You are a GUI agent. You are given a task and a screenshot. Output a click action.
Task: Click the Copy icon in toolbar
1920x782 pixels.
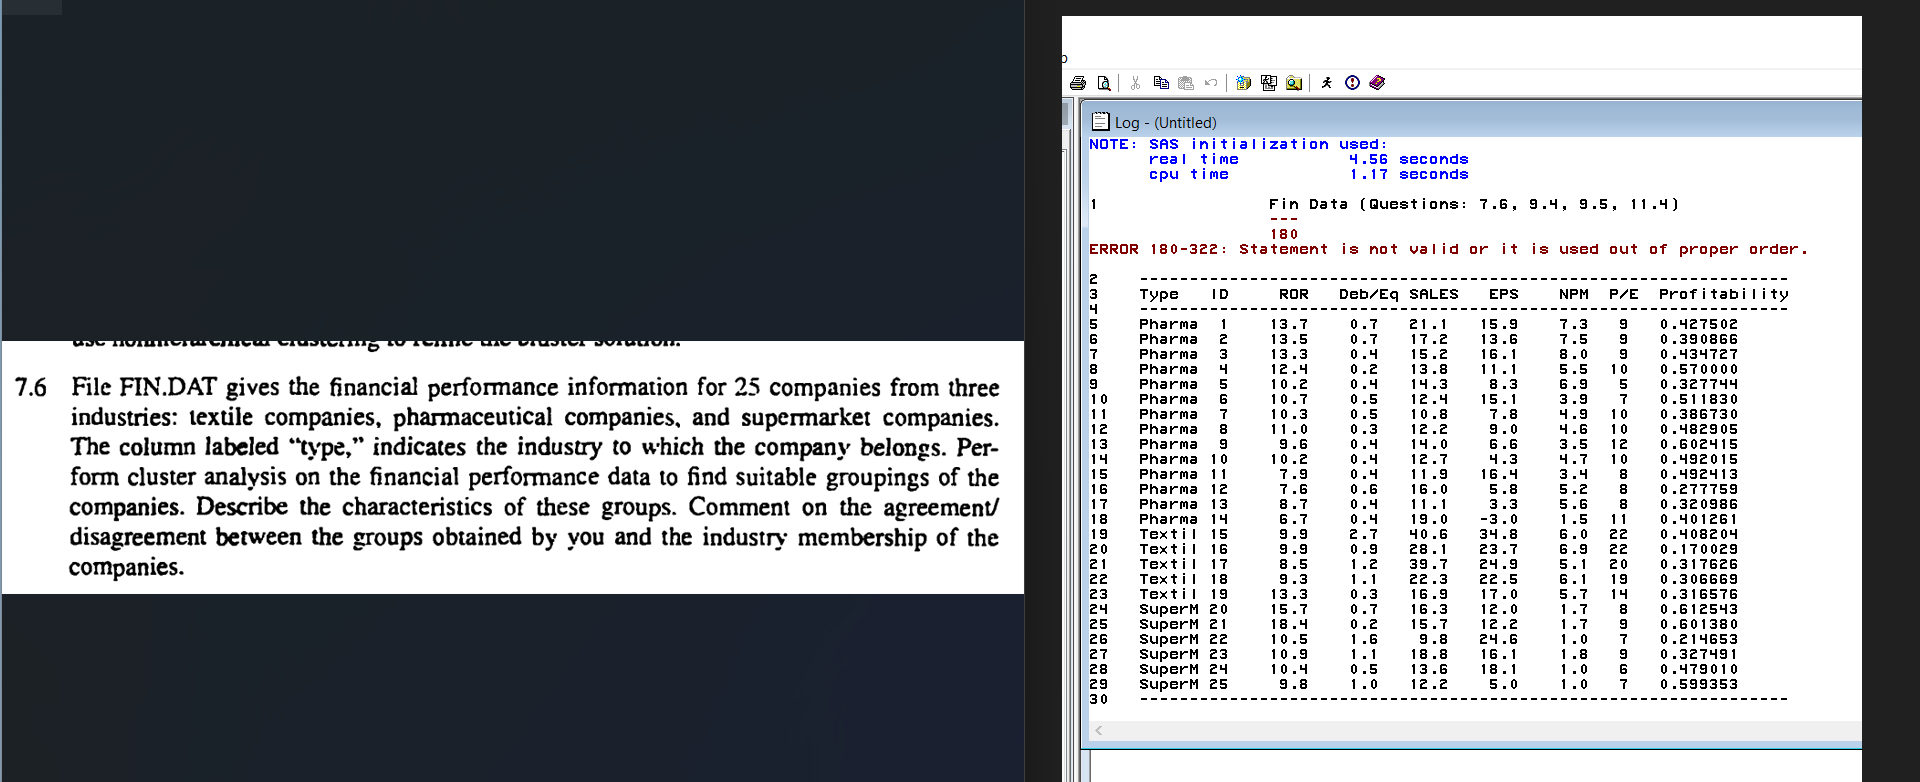pos(1161,83)
